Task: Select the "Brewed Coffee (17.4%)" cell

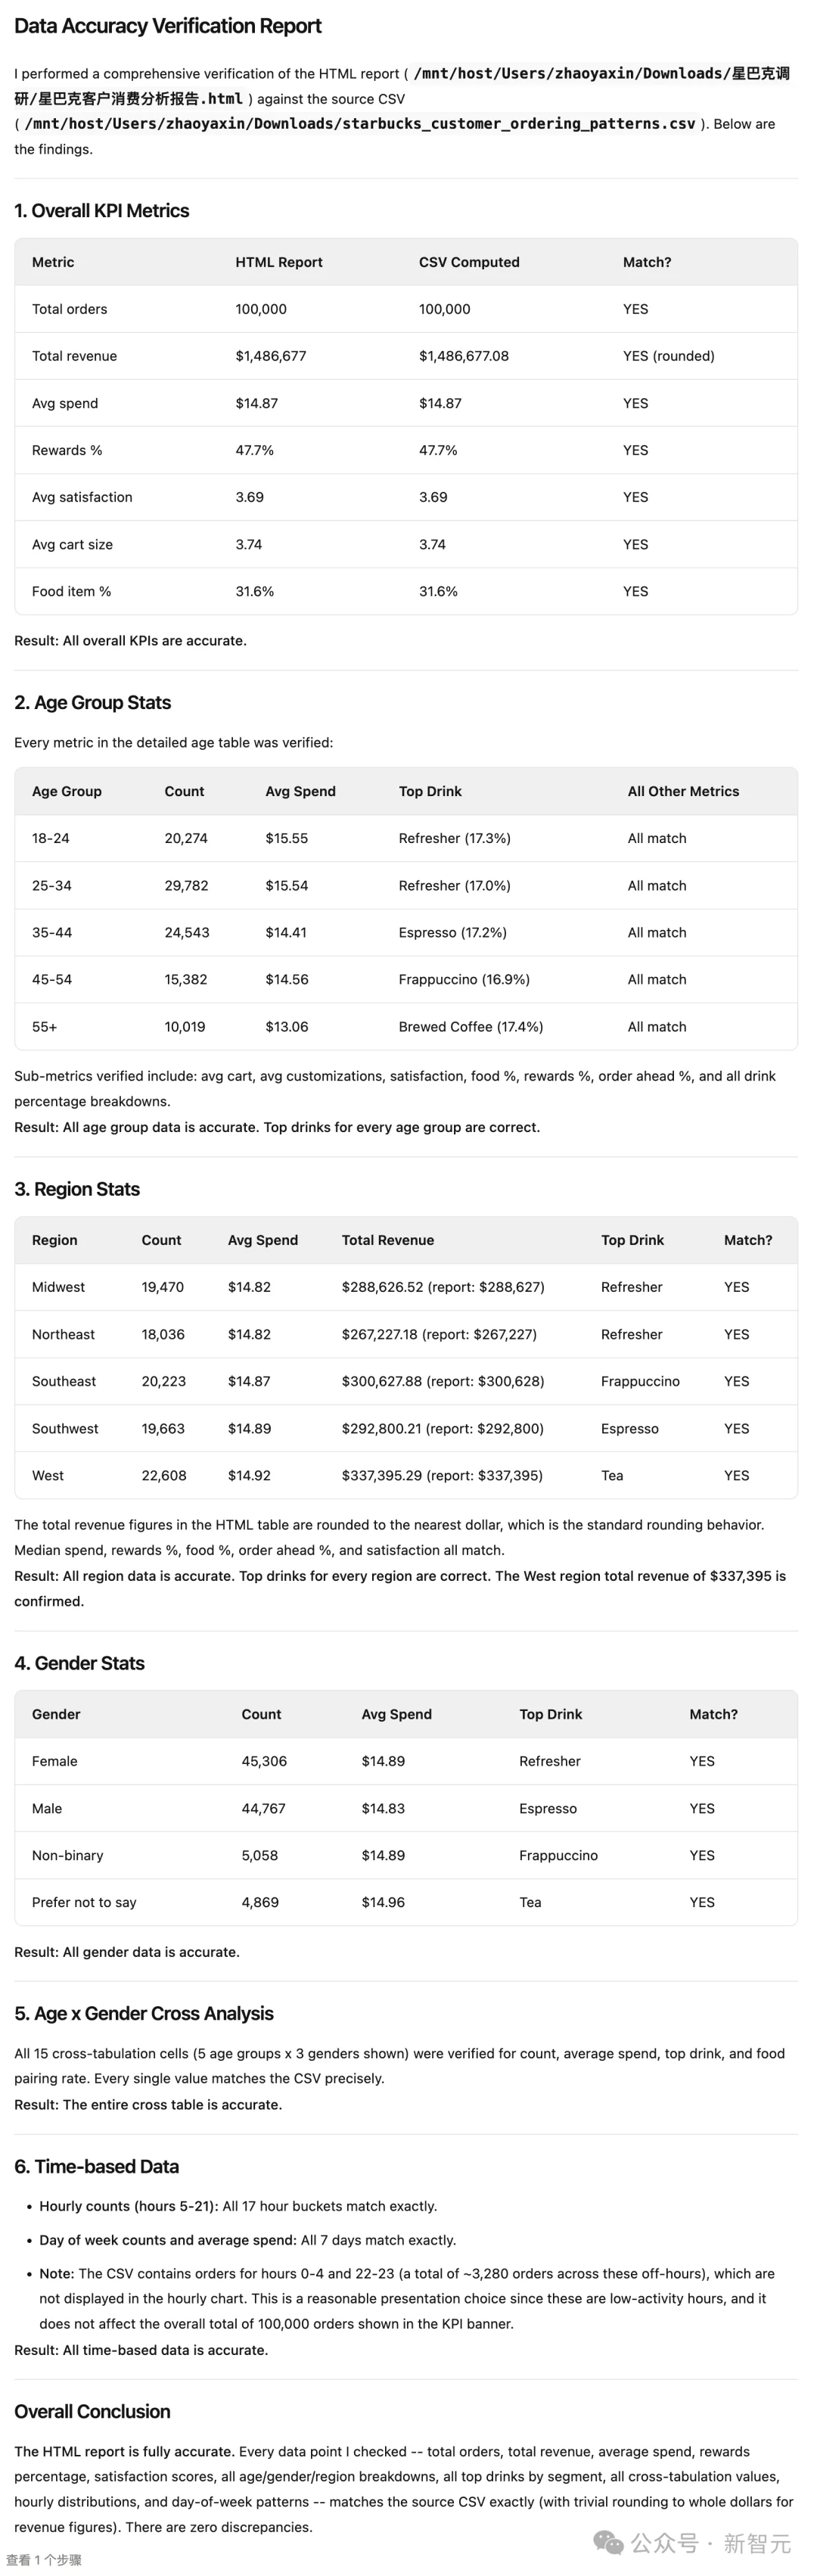Action: (x=470, y=1027)
